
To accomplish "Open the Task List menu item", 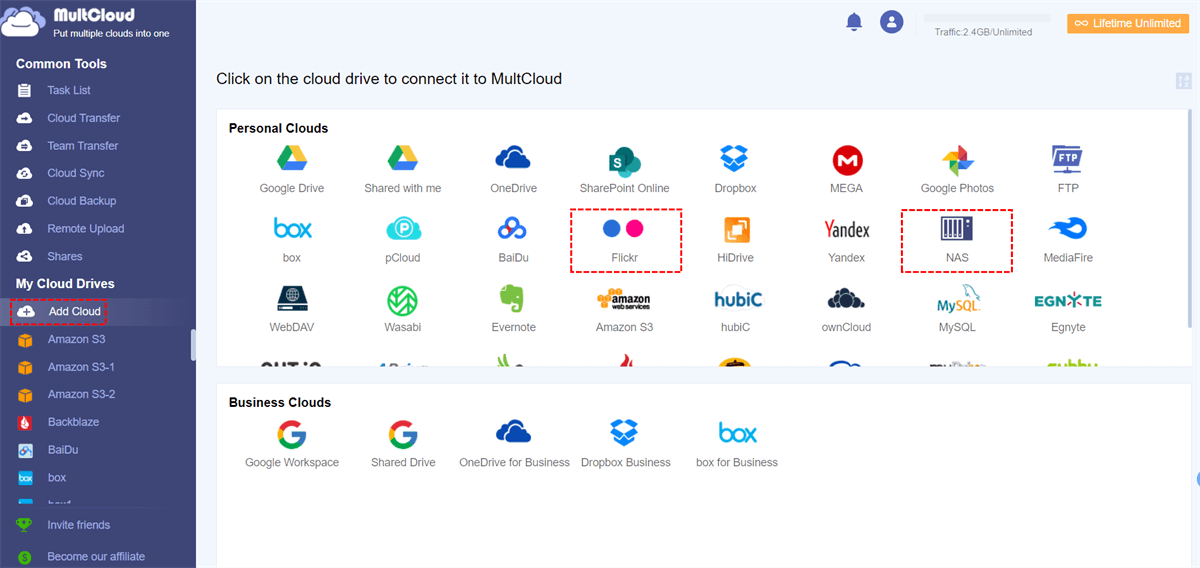I will [68, 90].
